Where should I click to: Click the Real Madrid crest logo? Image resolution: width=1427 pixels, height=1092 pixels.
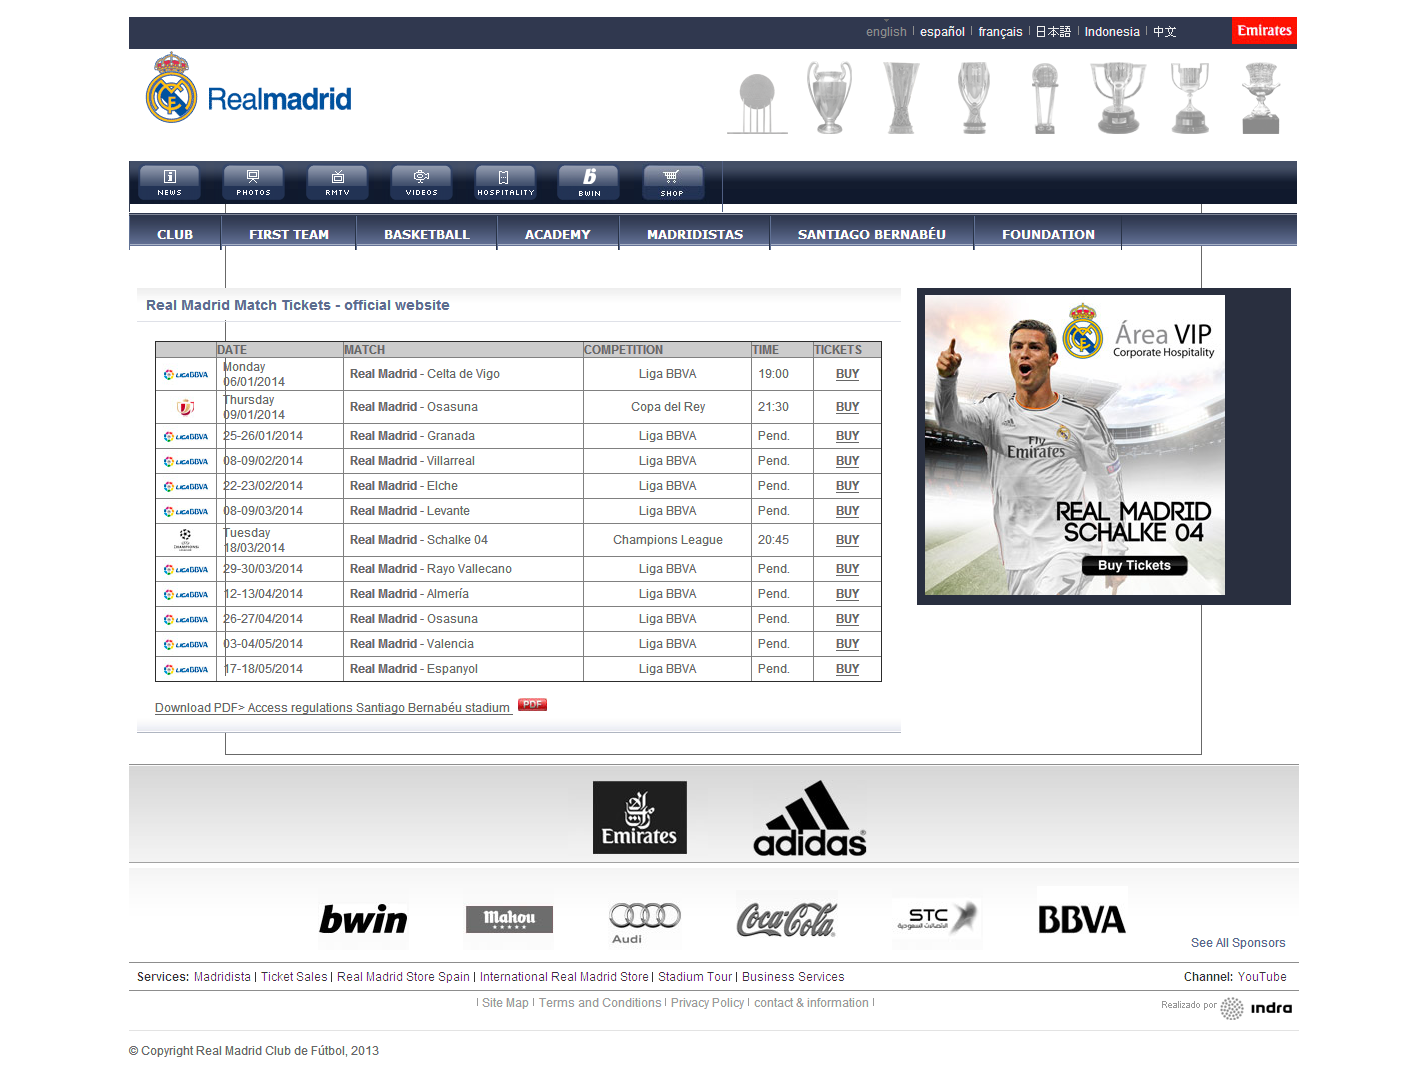pos(171,88)
